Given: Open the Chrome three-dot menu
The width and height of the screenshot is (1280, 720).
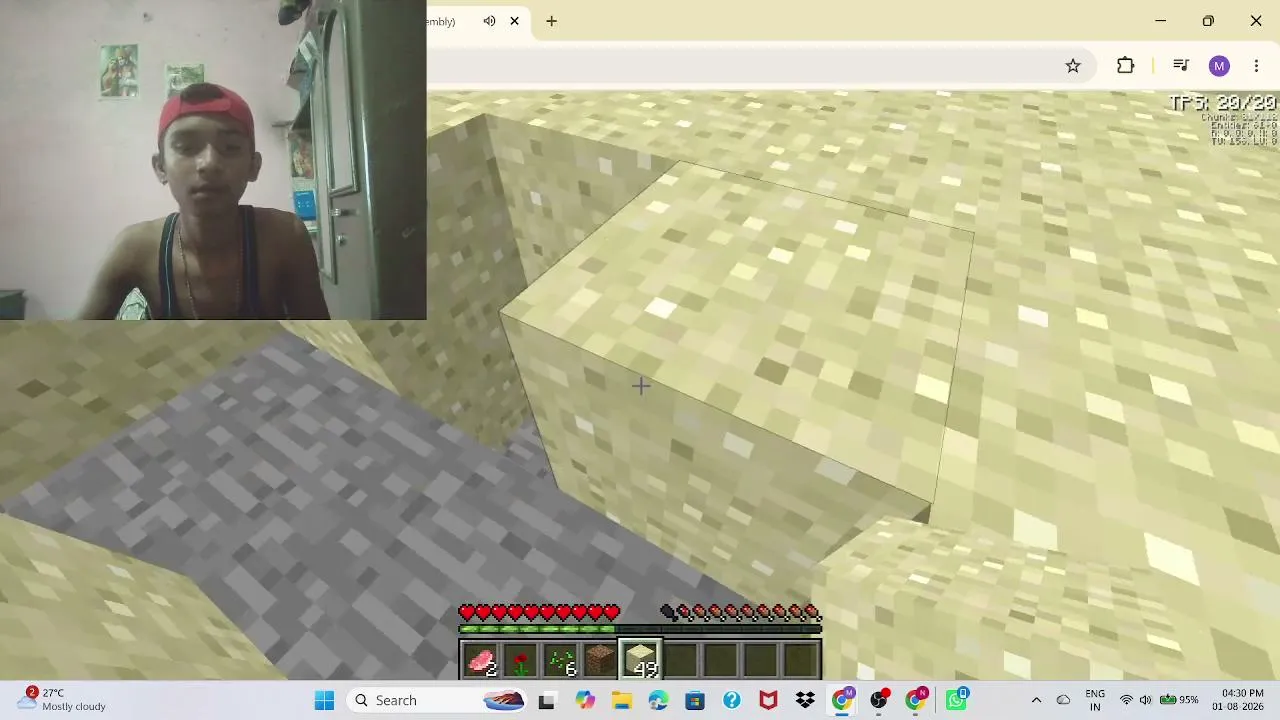Looking at the screenshot, I should pyautogui.click(x=1256, y=66).
